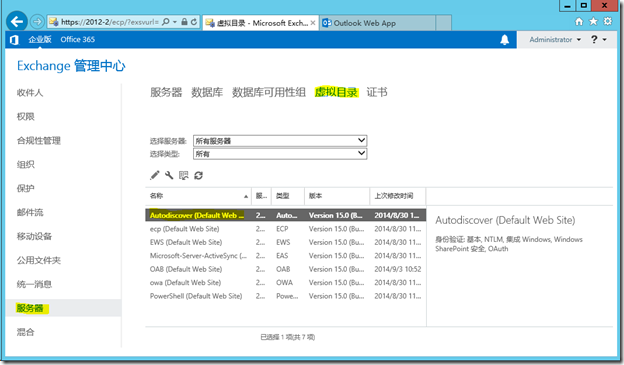The width and height of the screenshot is (624, 365).
Task: Select the Microsoft-Server-ActiveSync row
Action: 285,256
